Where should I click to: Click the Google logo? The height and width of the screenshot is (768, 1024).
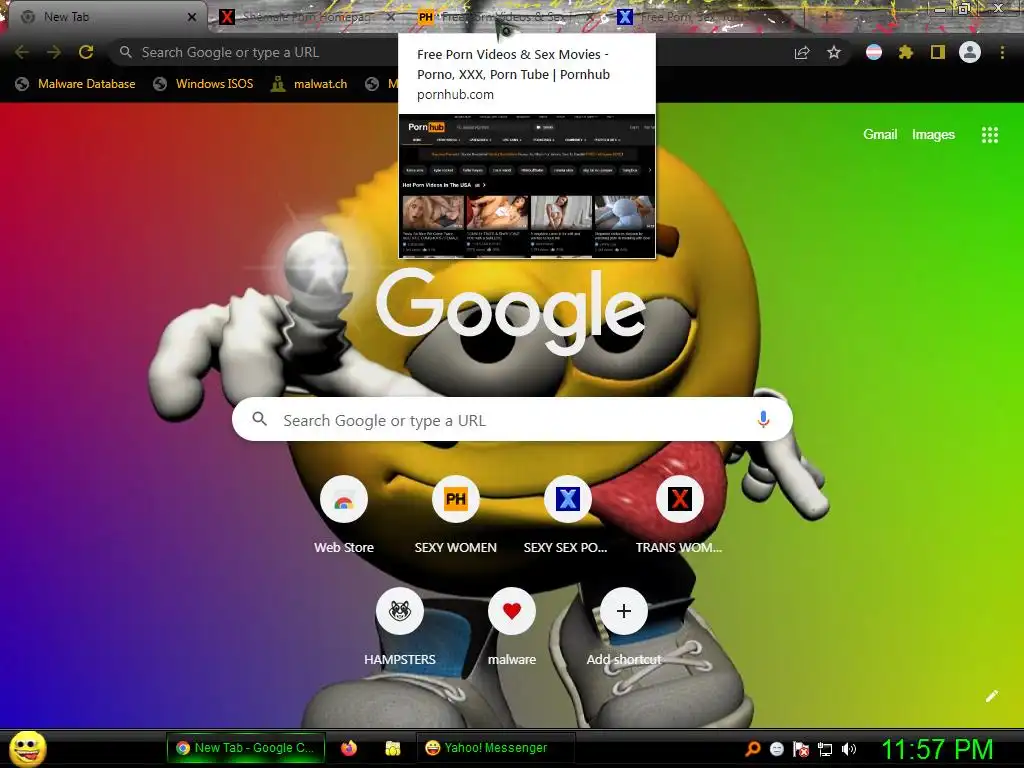511,312
